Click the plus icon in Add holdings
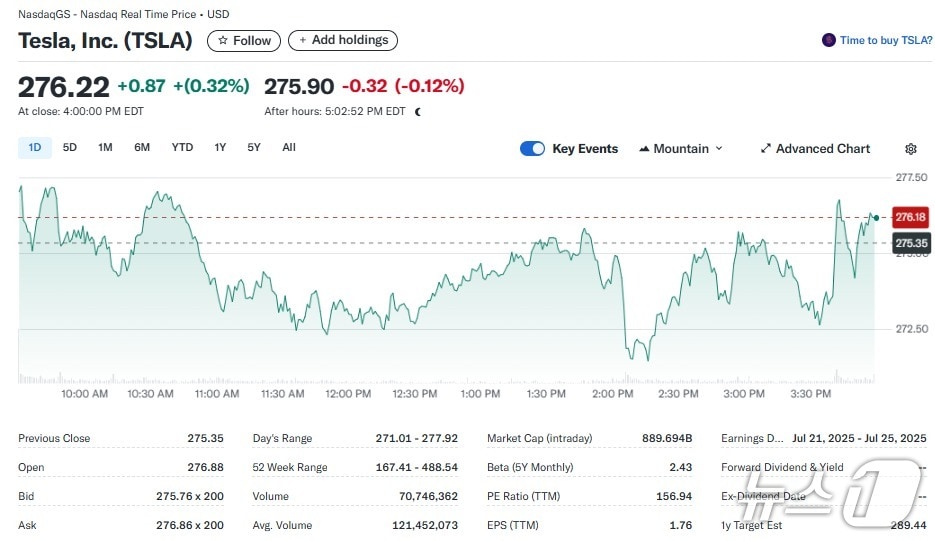The height and width of the screenshot is (541, 935). coord(302,40)
